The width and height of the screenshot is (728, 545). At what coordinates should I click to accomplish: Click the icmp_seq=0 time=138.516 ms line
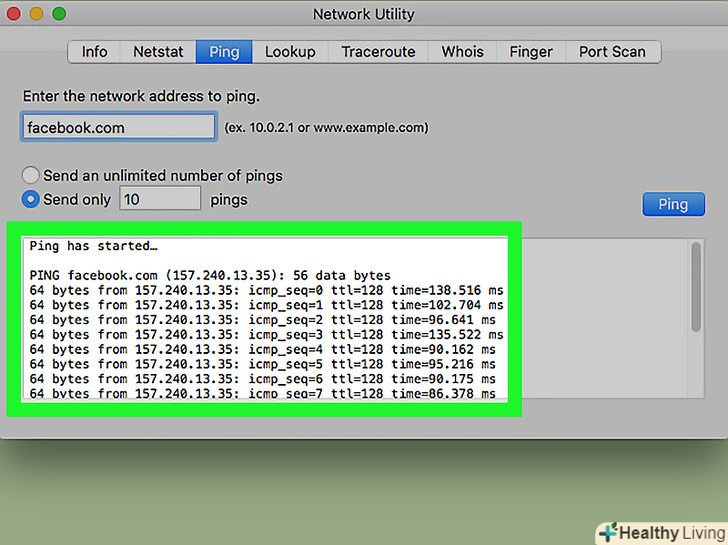[266, 290]
